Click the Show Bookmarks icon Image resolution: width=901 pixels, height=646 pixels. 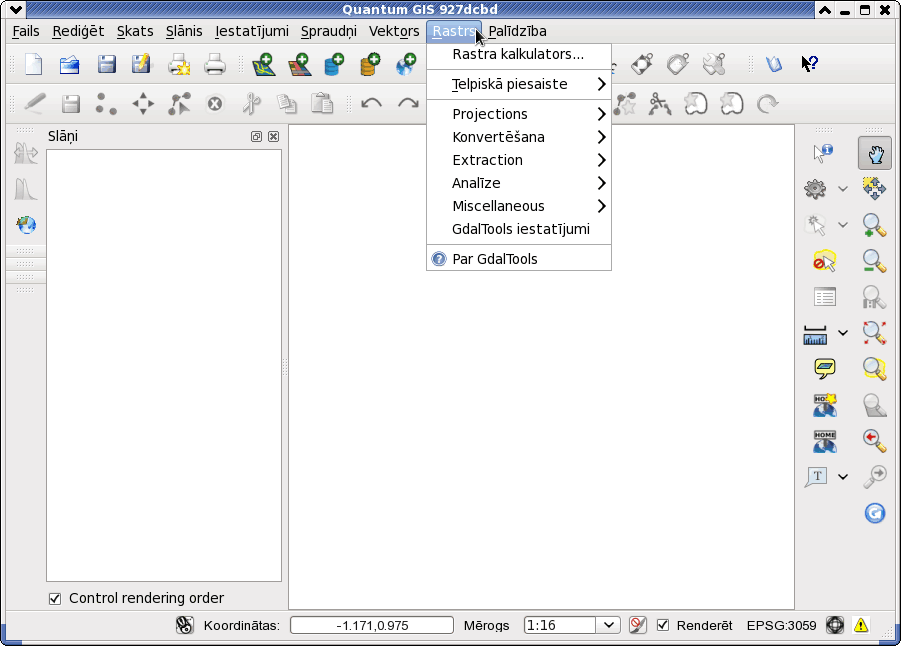[x=825, y=440]
